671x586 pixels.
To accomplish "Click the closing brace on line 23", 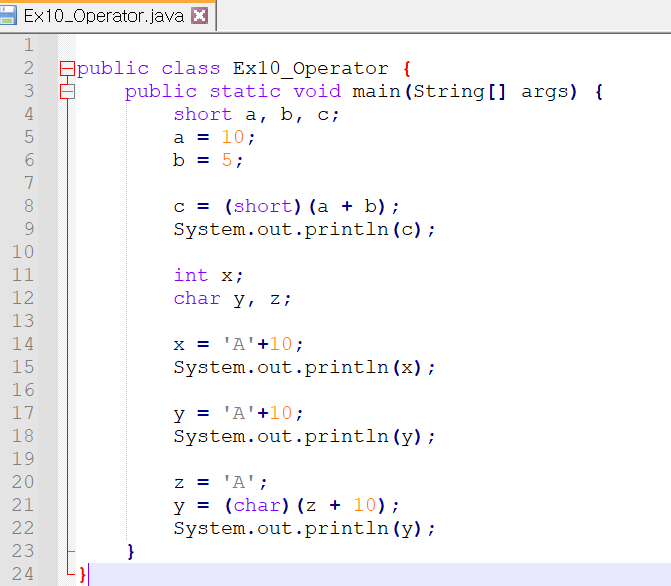I will click(131, 552).
